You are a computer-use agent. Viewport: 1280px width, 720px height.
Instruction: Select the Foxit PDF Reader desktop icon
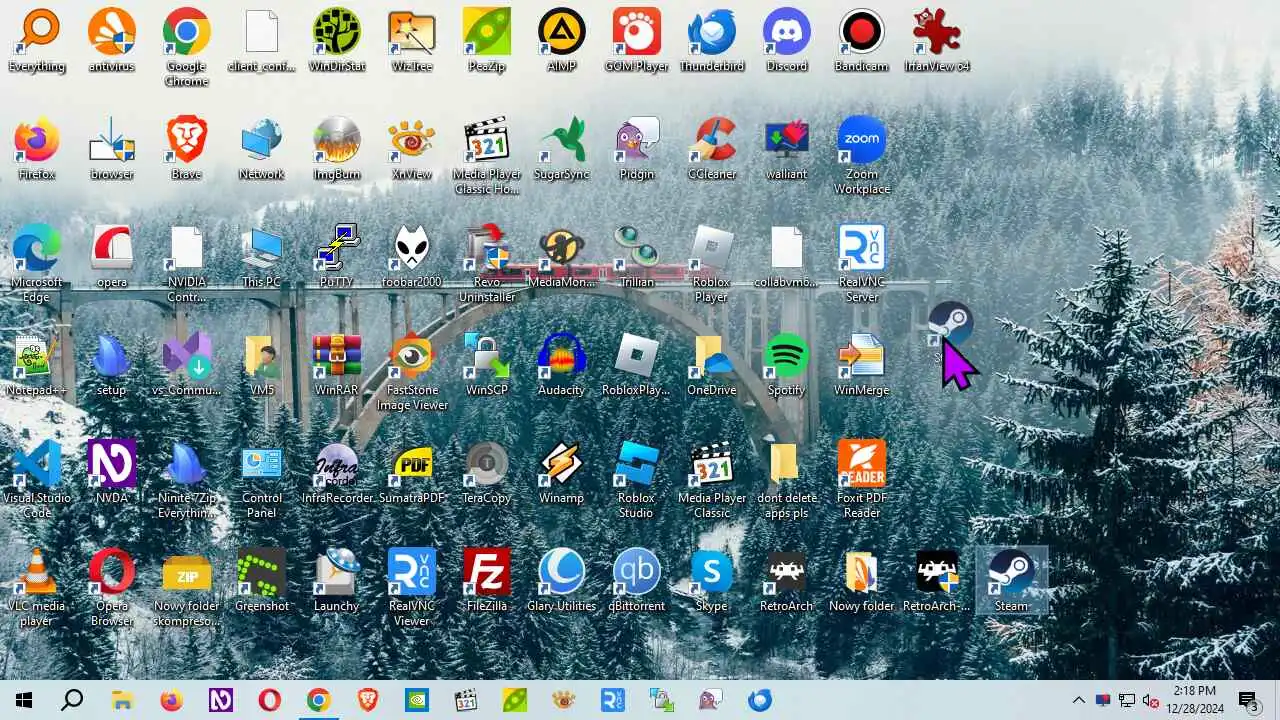862,479
